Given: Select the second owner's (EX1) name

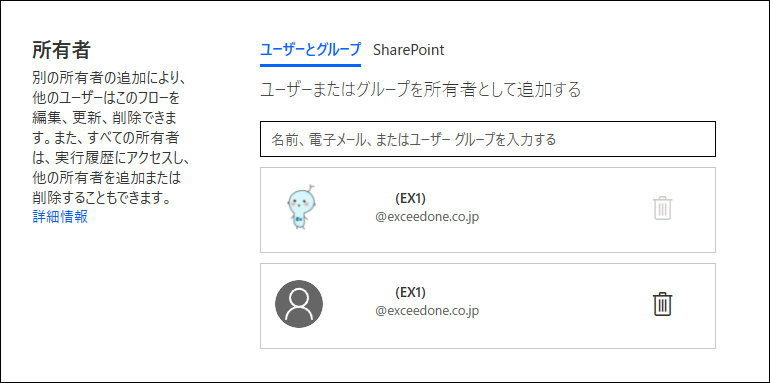Looking at the screenshot, I should [410, 292].
